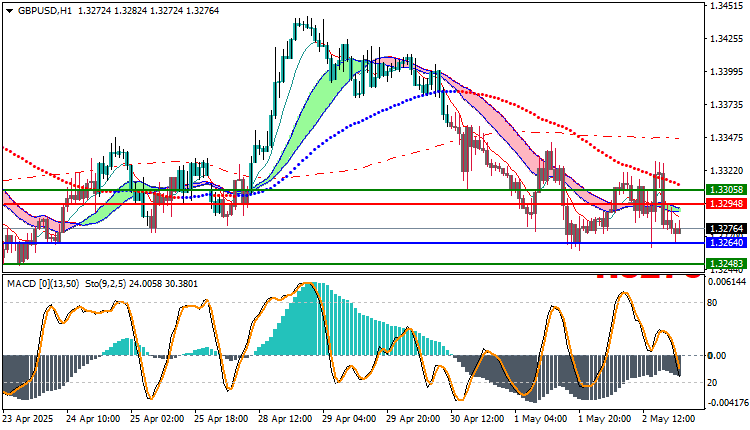Screen dimensions: 750x430
Task: Click the 0.006144 MACD scale value
Action: 728,282
